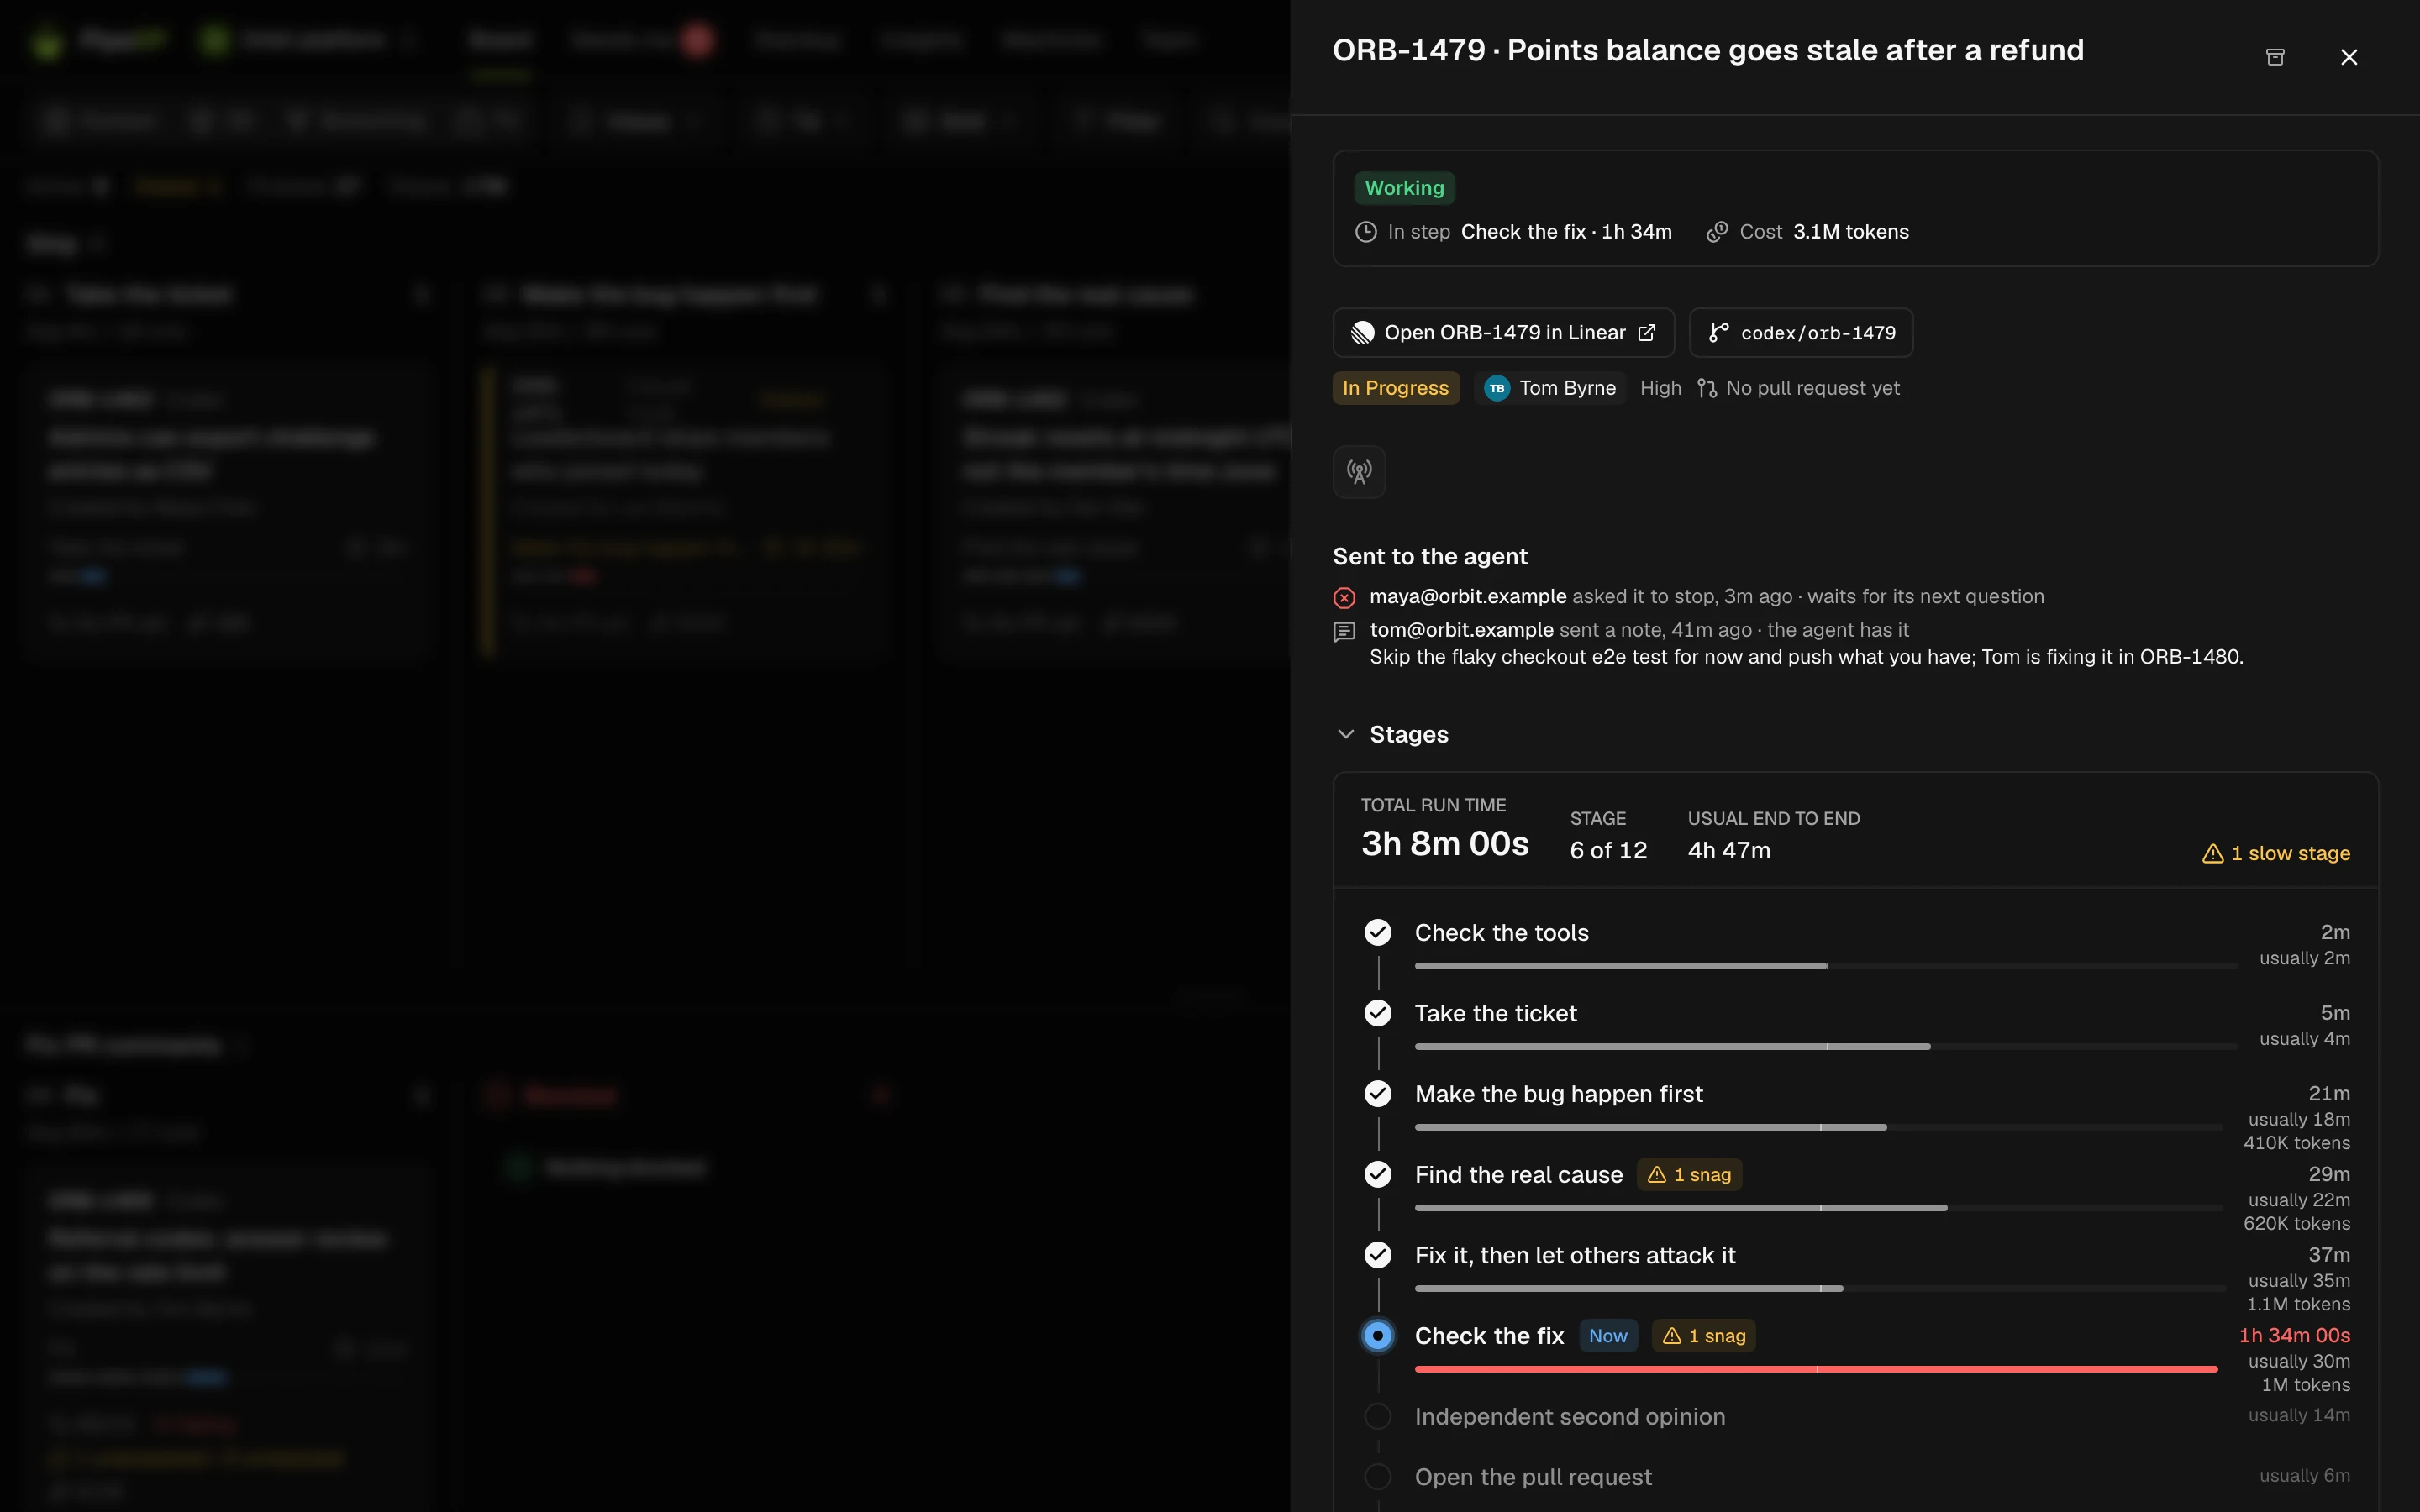Image resolution: width=2420 pixels, height=1512 pixels.
Task: Click the red progress bar for Check the fix
Action: point(1816,1369)
